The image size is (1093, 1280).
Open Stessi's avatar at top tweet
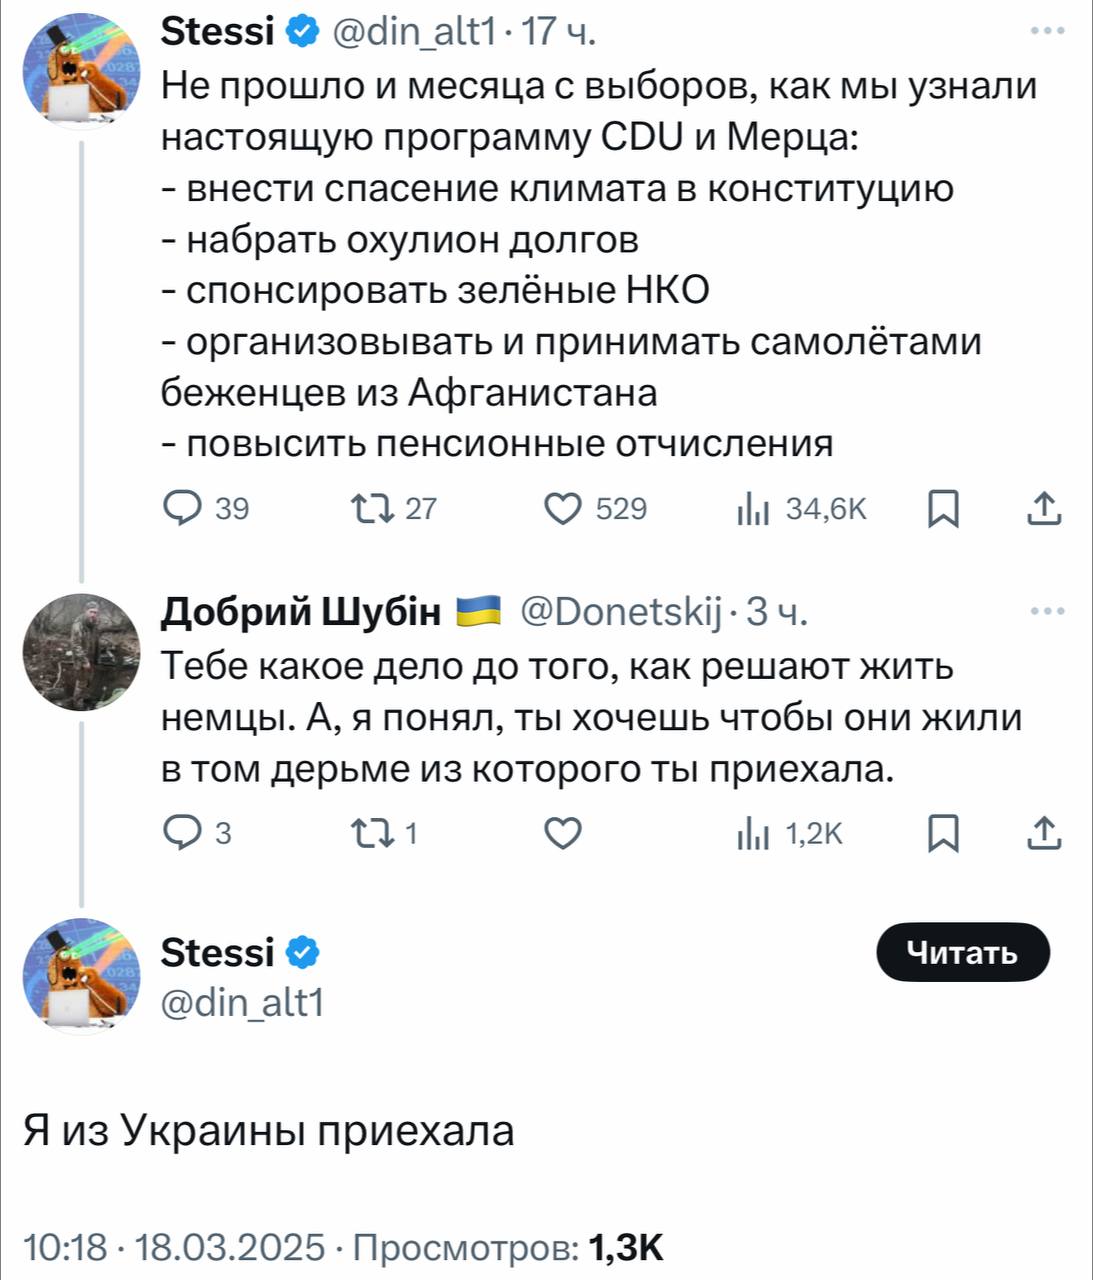click(81, 72)
